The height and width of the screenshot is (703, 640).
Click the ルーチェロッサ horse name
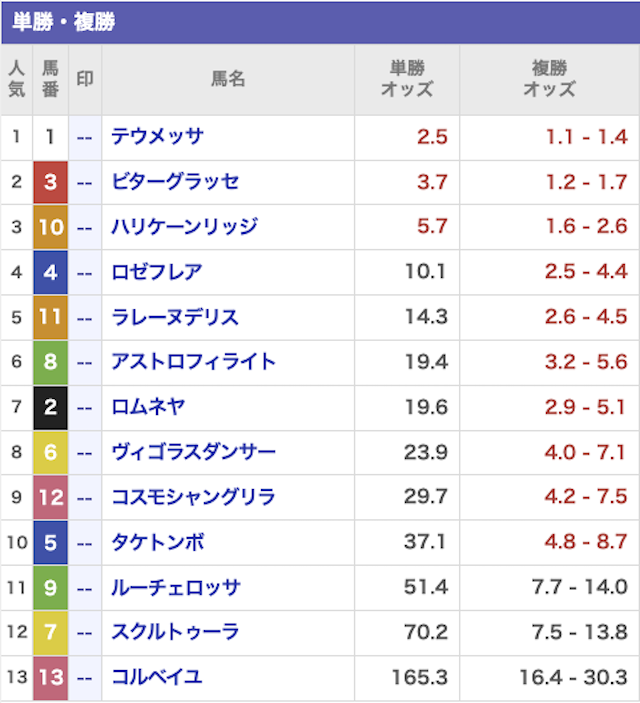tap(176, 587)
